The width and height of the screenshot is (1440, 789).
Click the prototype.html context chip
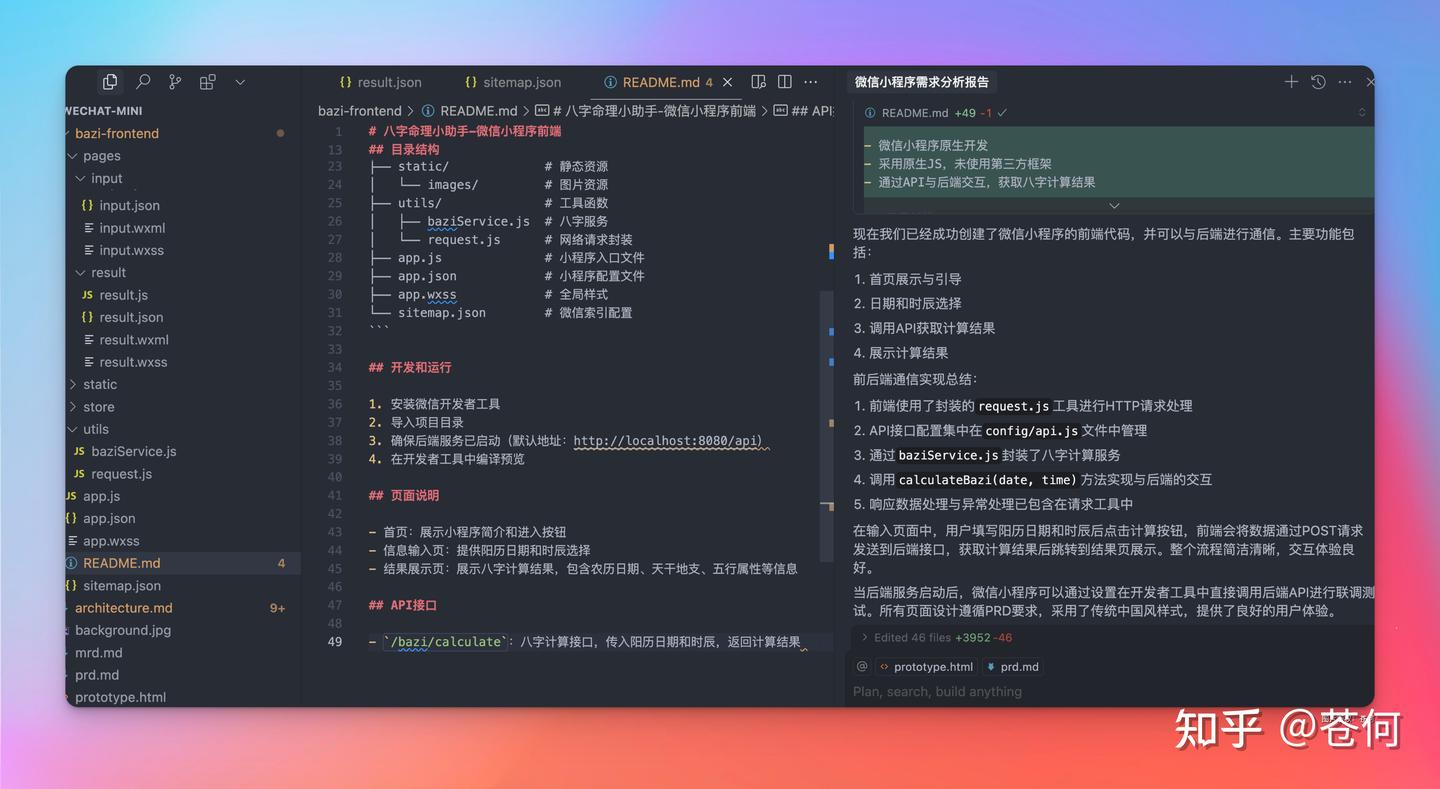click(925, 667)
